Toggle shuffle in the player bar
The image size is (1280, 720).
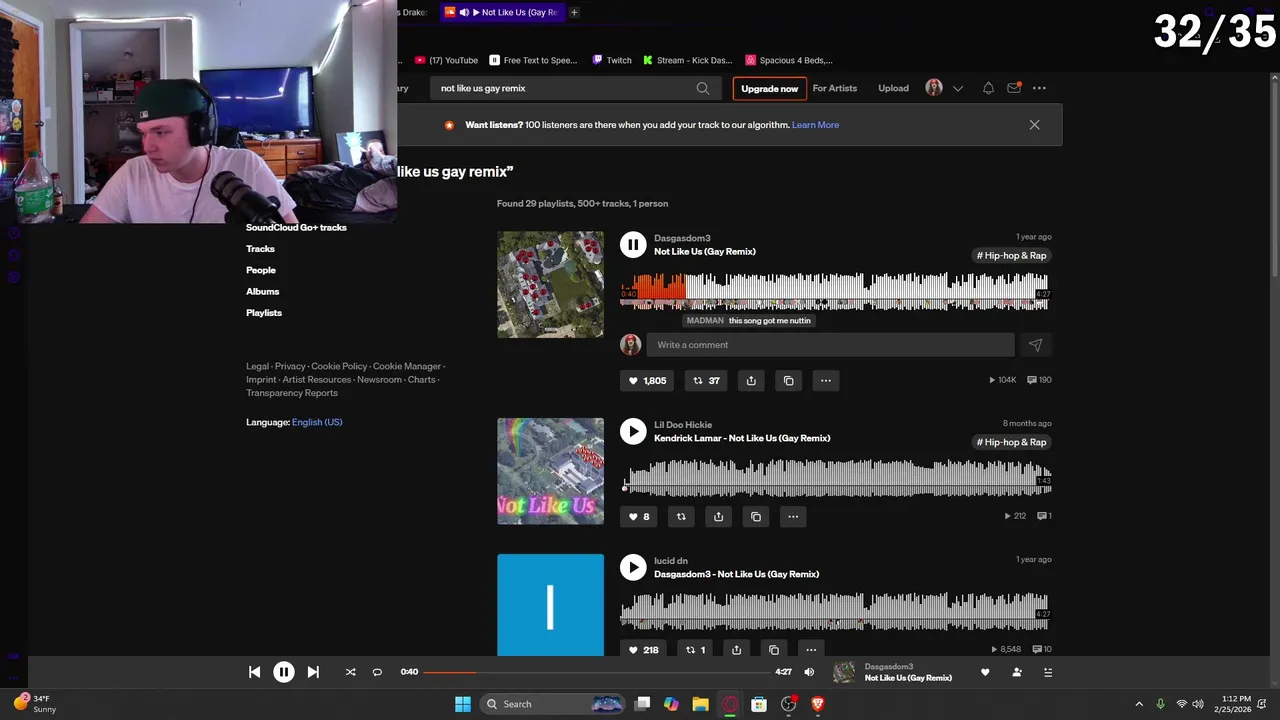(x=350, y=672)
